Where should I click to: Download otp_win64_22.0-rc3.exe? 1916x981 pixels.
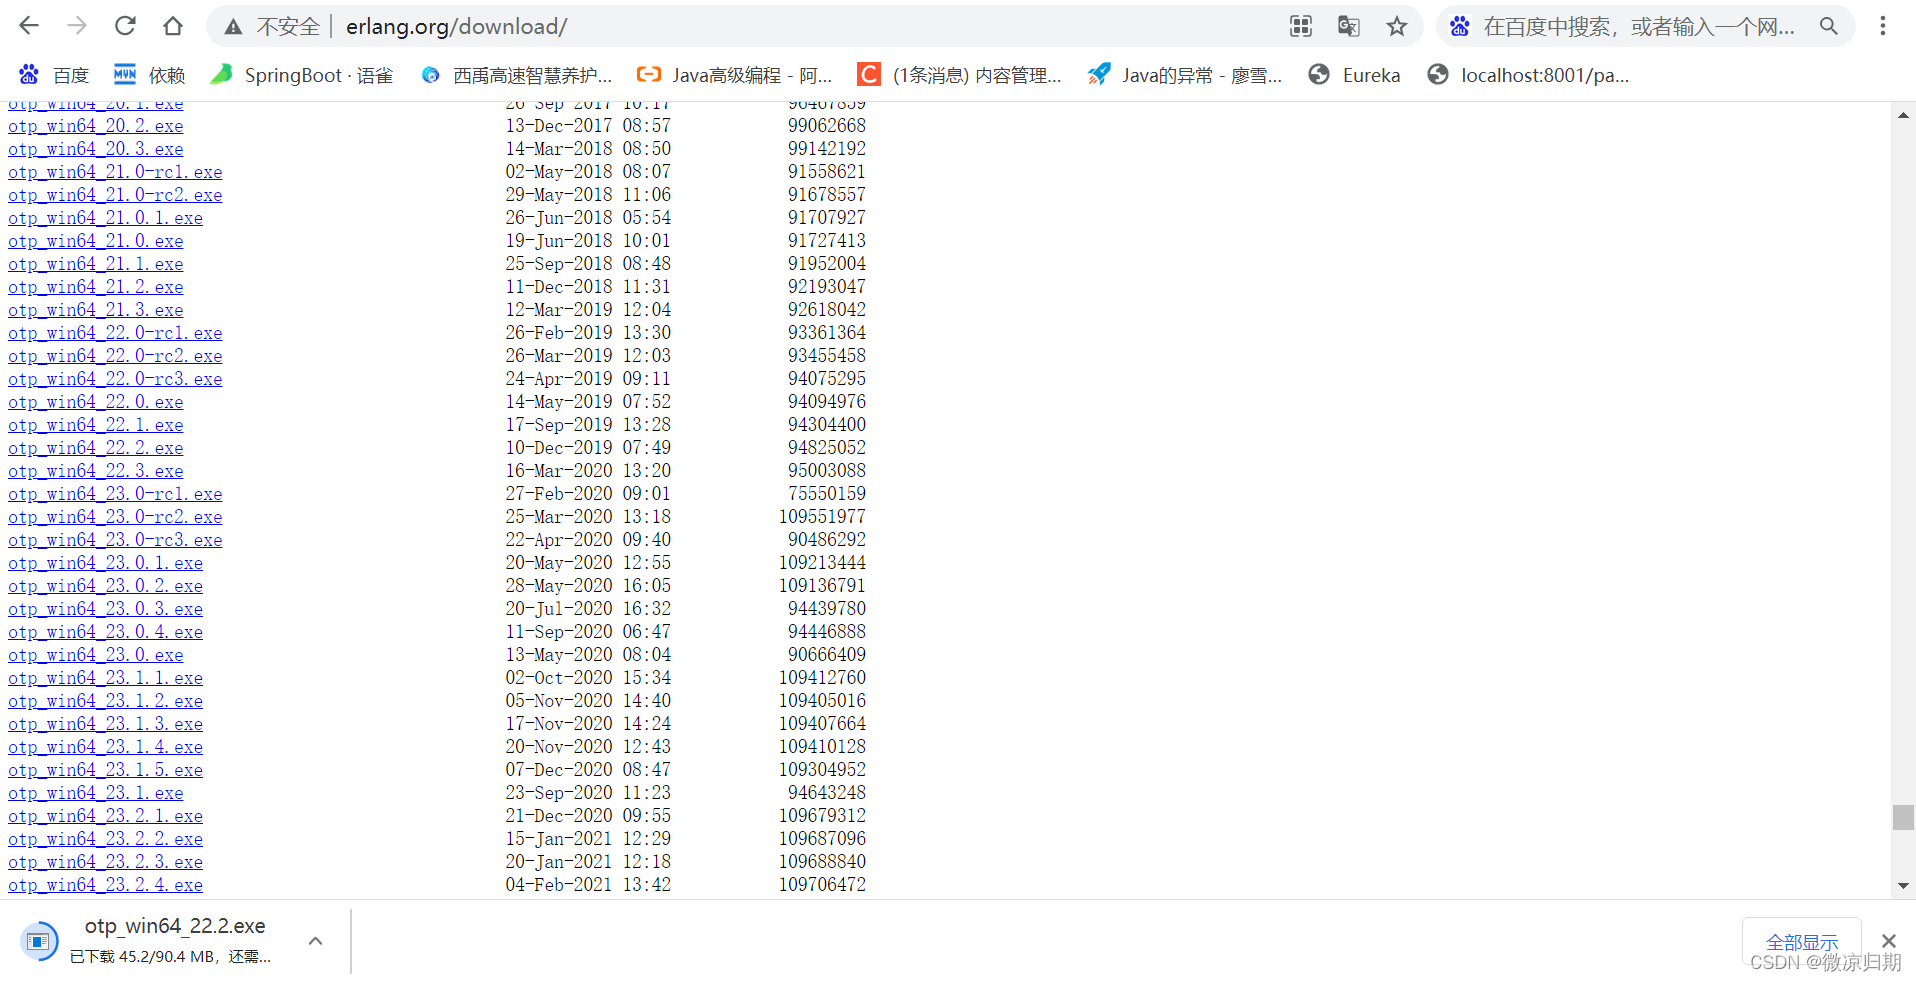[115, 379]
